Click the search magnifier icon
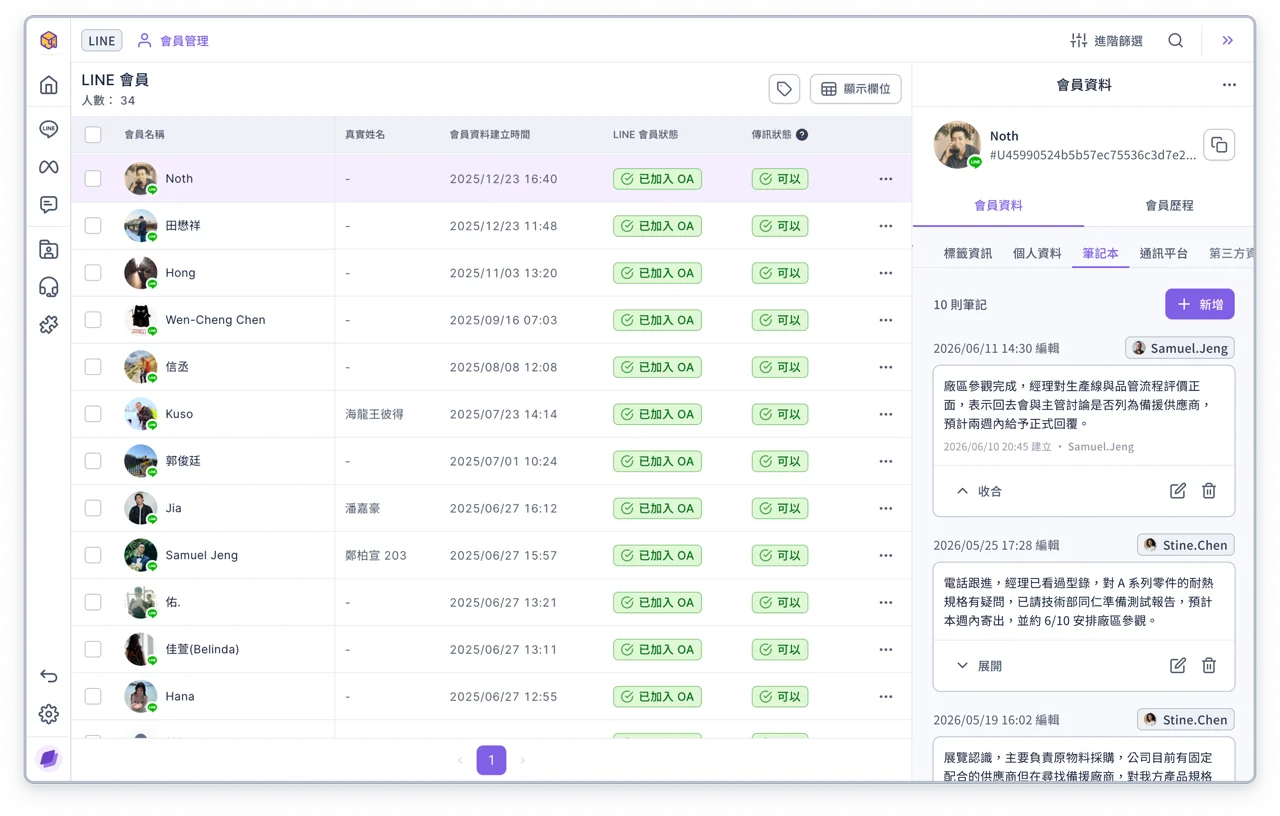 (x=1176, y=41)
